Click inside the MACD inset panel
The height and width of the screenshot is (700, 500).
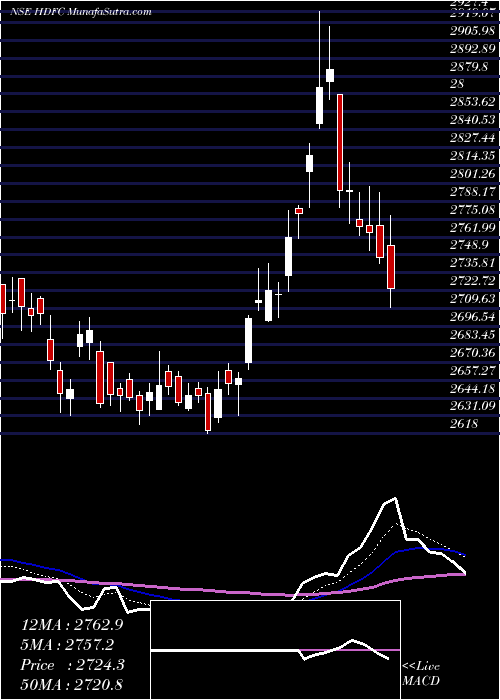(x=275, y=650)
